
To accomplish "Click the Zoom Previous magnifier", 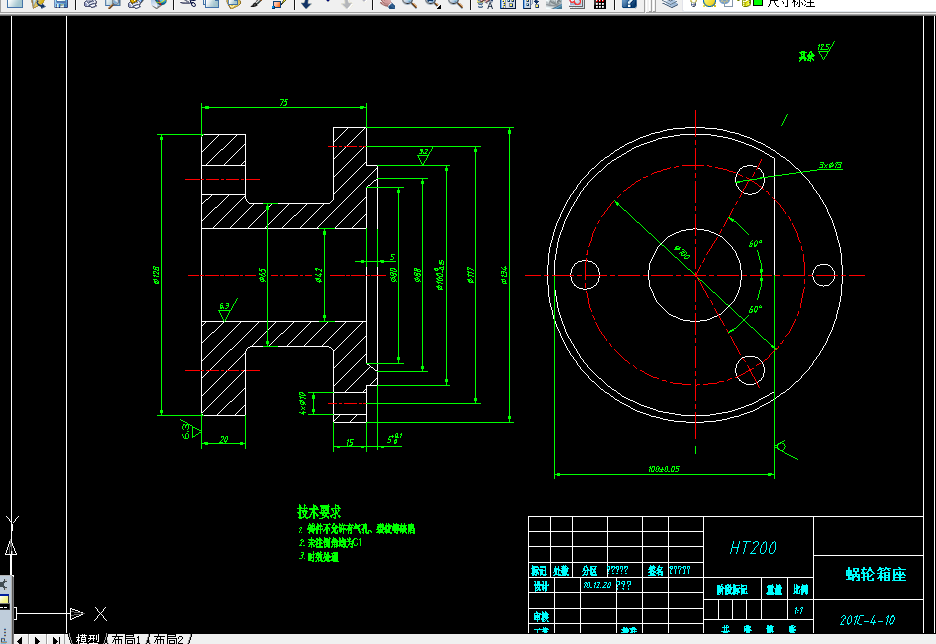I will [x=455, y=3].
